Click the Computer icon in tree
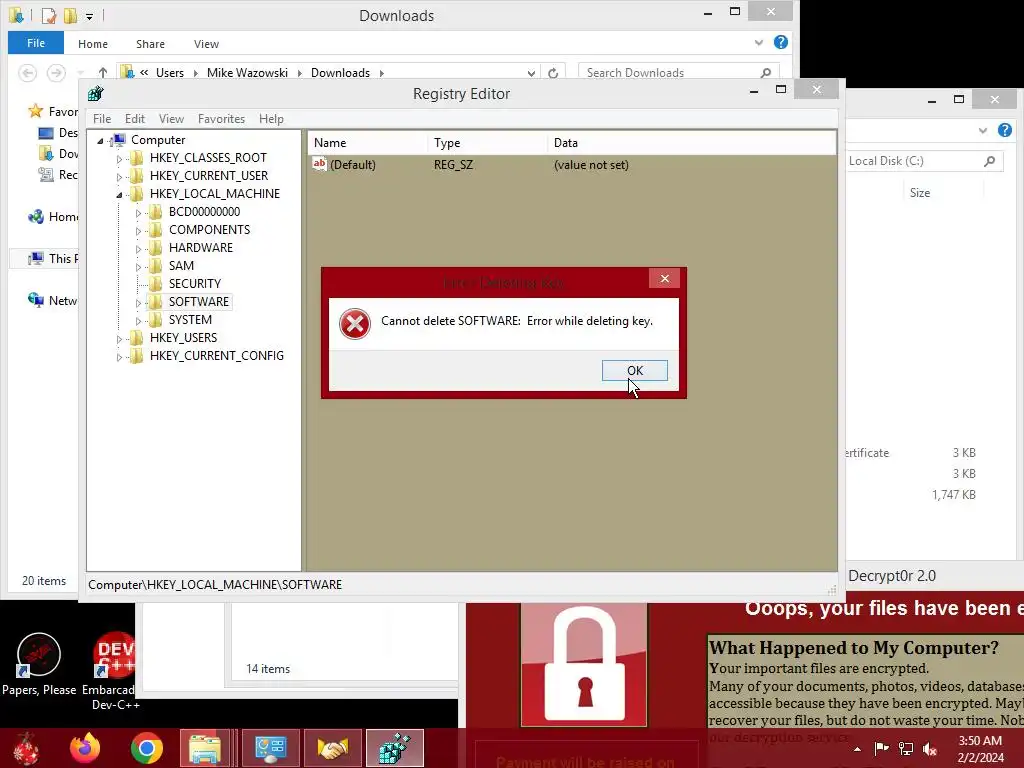 118,140
